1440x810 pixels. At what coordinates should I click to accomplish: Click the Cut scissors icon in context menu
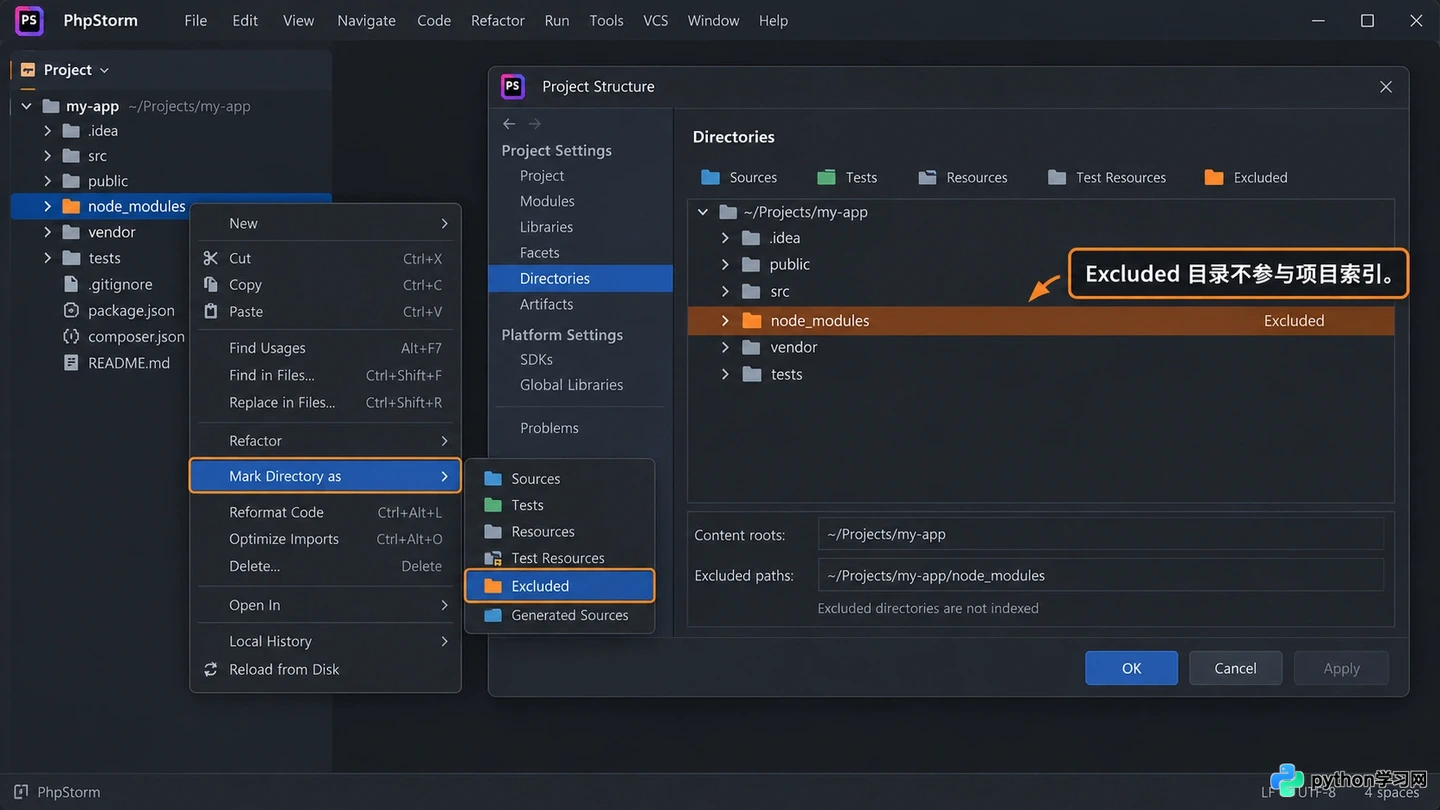pos(210,258)
